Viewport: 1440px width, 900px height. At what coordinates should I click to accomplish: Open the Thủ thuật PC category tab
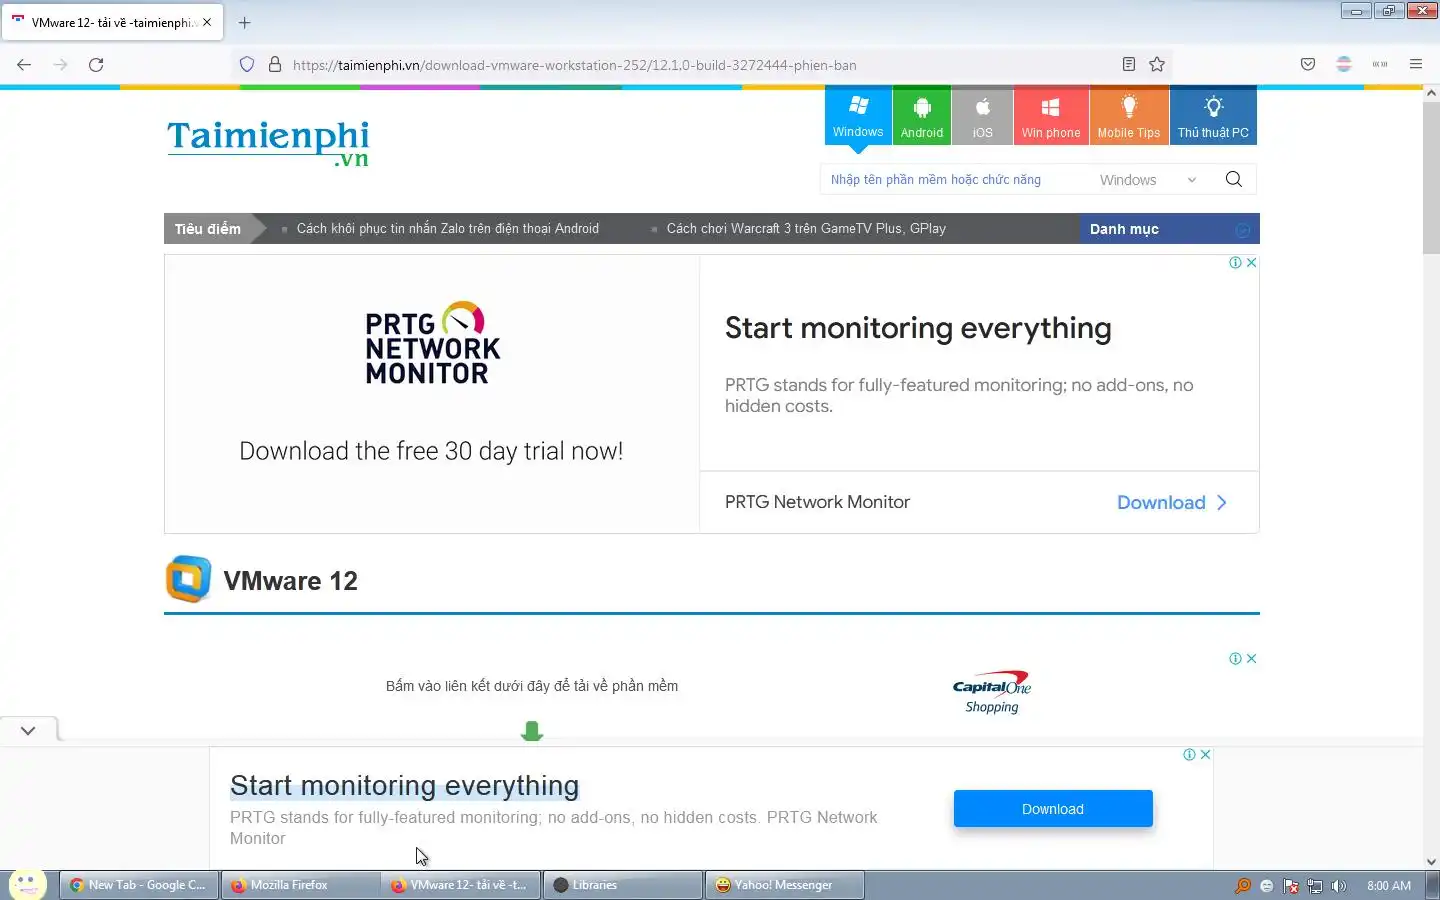[1213, 117]
